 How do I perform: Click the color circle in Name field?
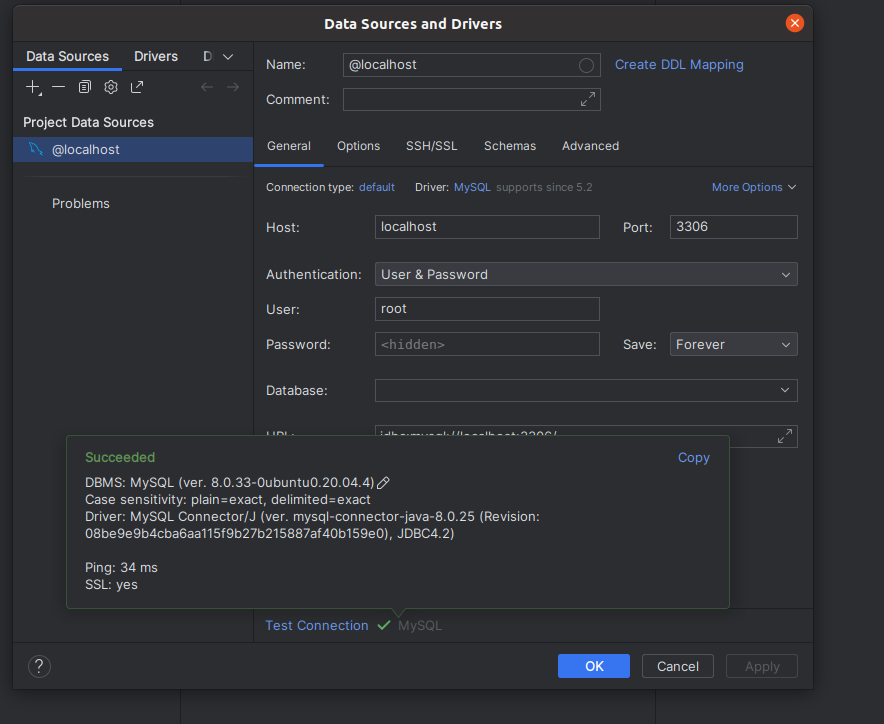pyautogui.click(x=586, y=65)
